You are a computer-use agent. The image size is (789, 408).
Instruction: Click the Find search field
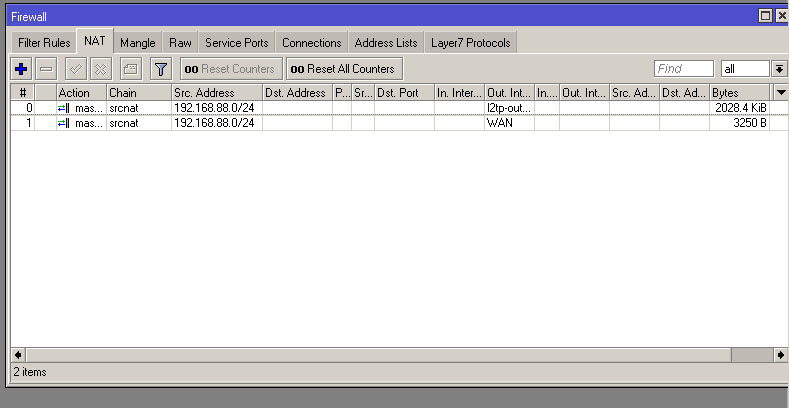[684, 69]
